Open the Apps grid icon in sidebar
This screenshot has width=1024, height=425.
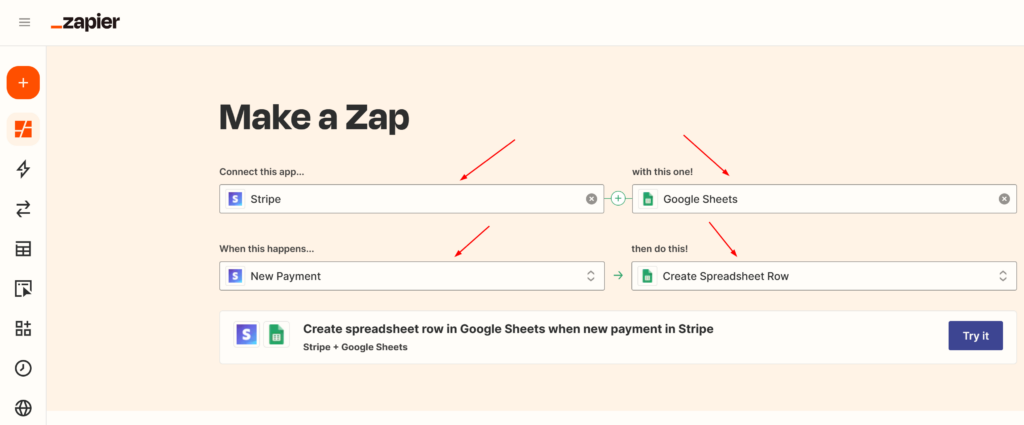click(23, 328)
